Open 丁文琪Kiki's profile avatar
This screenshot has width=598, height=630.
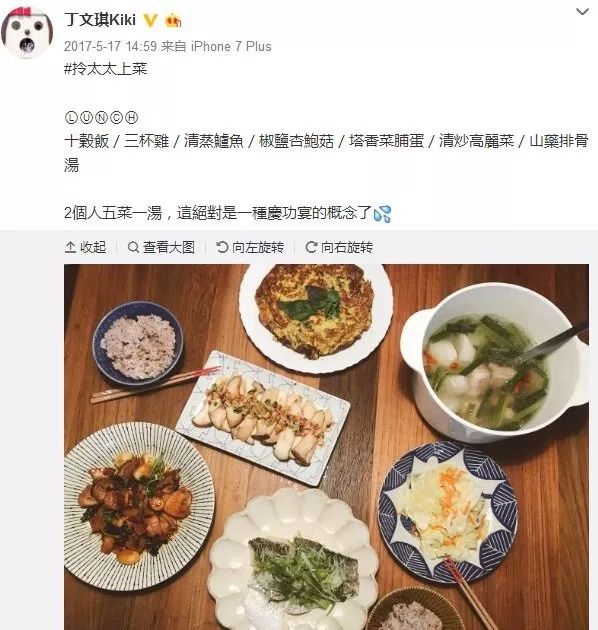[27, 33]
